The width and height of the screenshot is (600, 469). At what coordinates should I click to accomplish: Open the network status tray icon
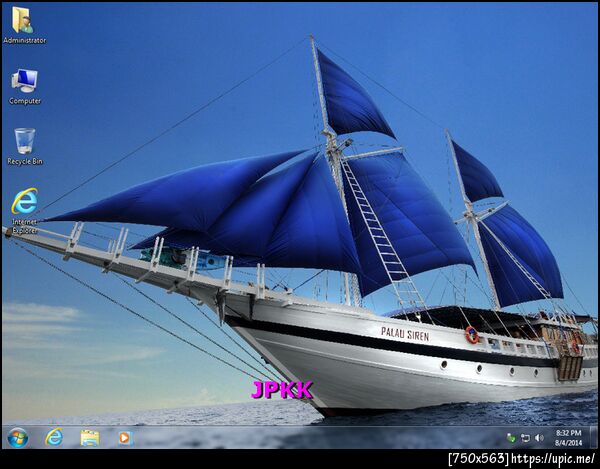[525, 438]
